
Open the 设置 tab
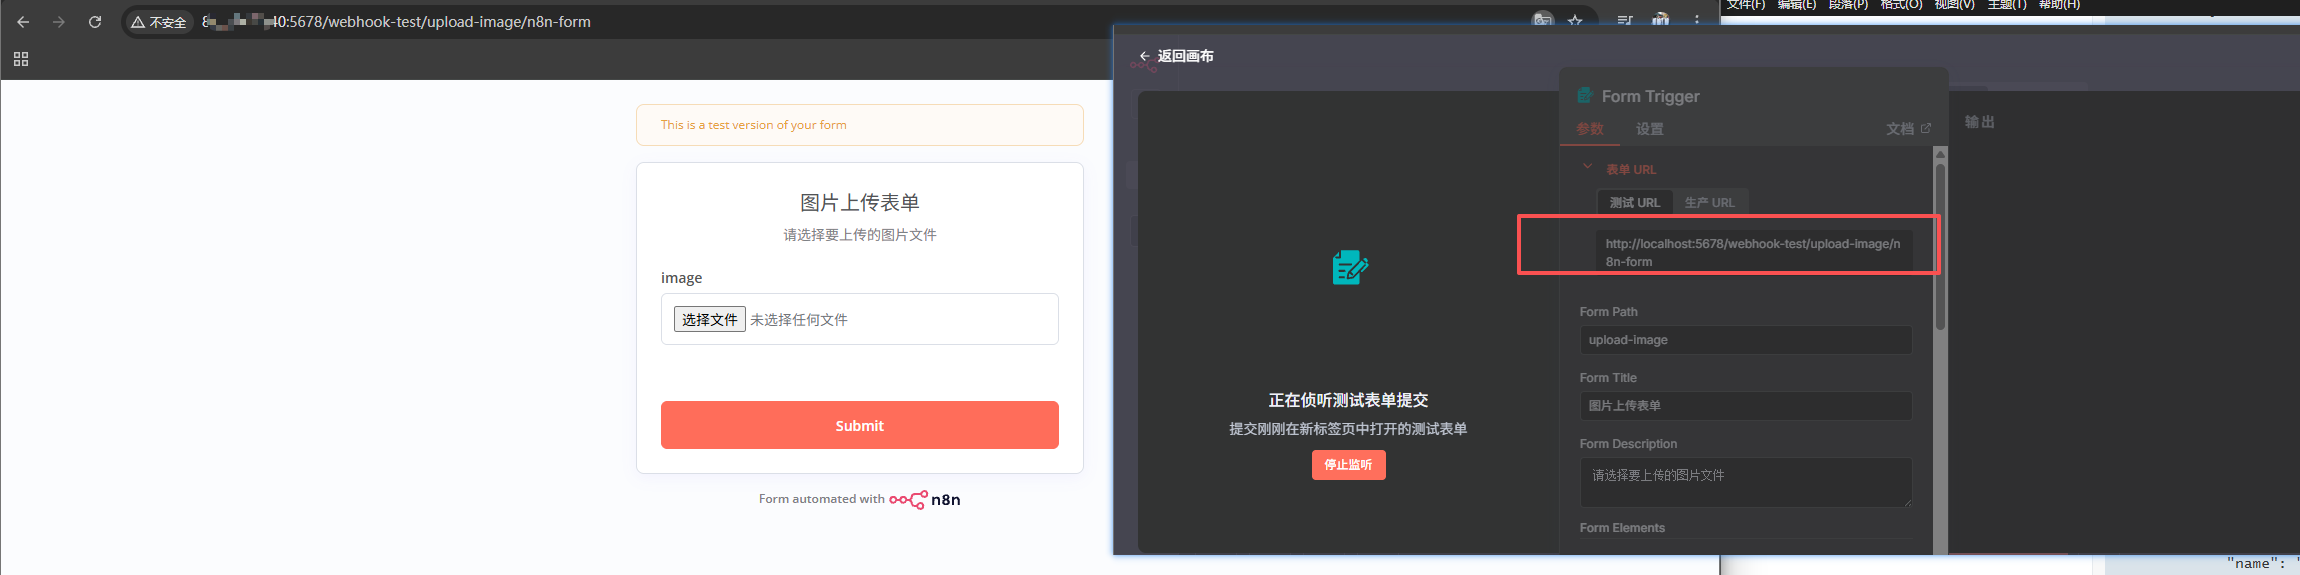pyautogui.click(x=1649, y=129)
